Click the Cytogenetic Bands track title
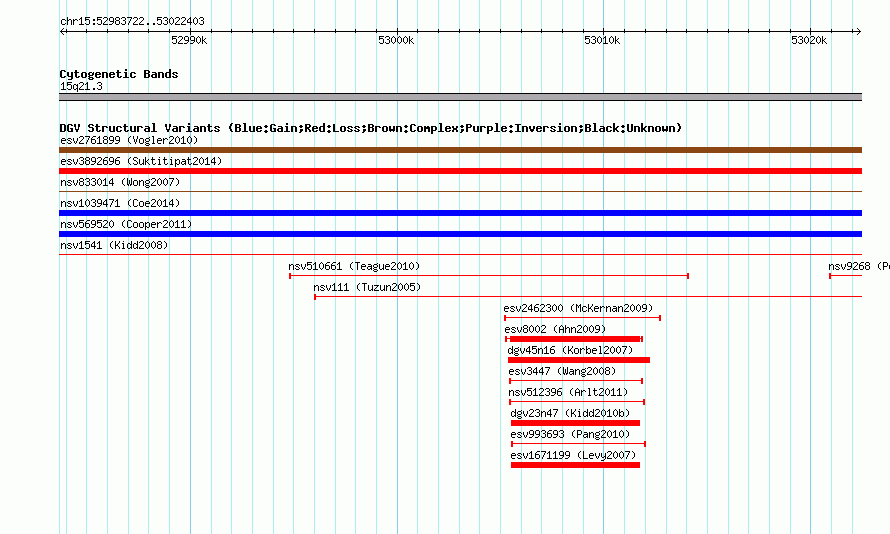This screenshot has height=534, width=890. 119,74
